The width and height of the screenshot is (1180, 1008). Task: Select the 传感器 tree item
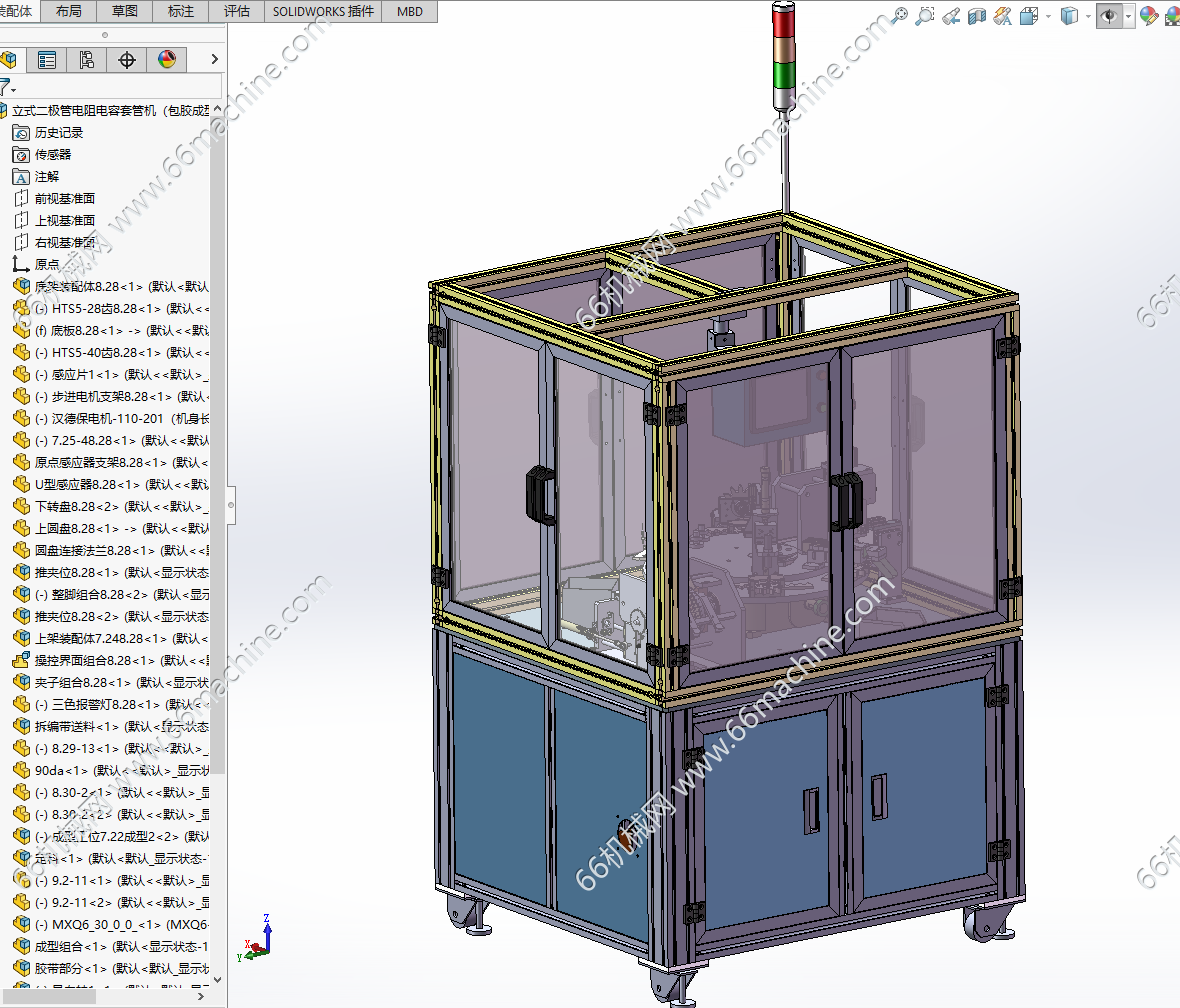click(x=53, y=154)
